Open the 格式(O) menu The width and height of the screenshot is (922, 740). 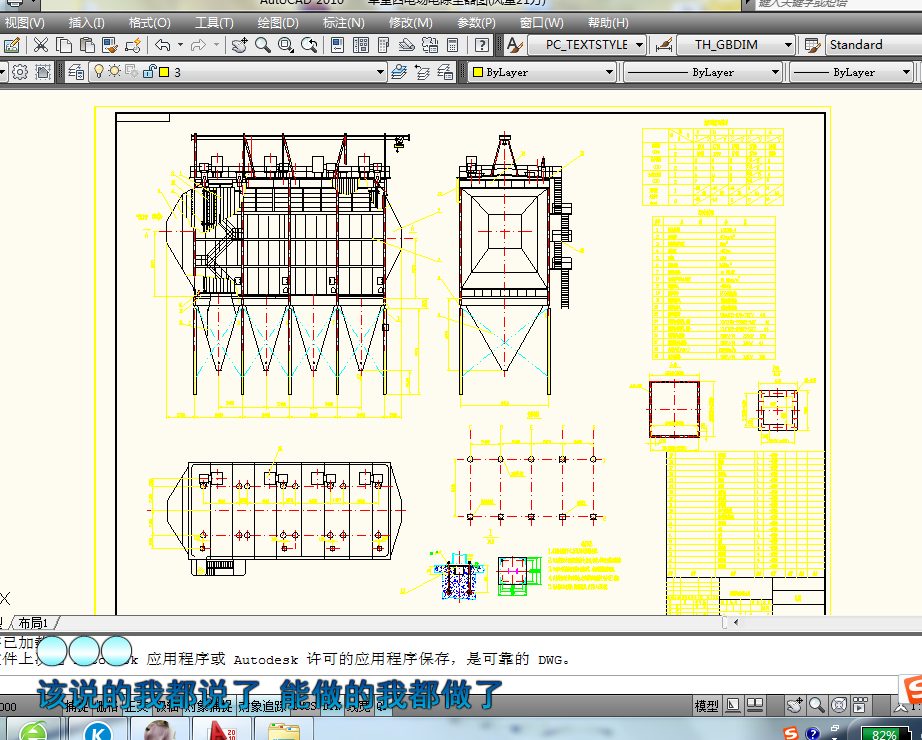(x=149, y=23)
